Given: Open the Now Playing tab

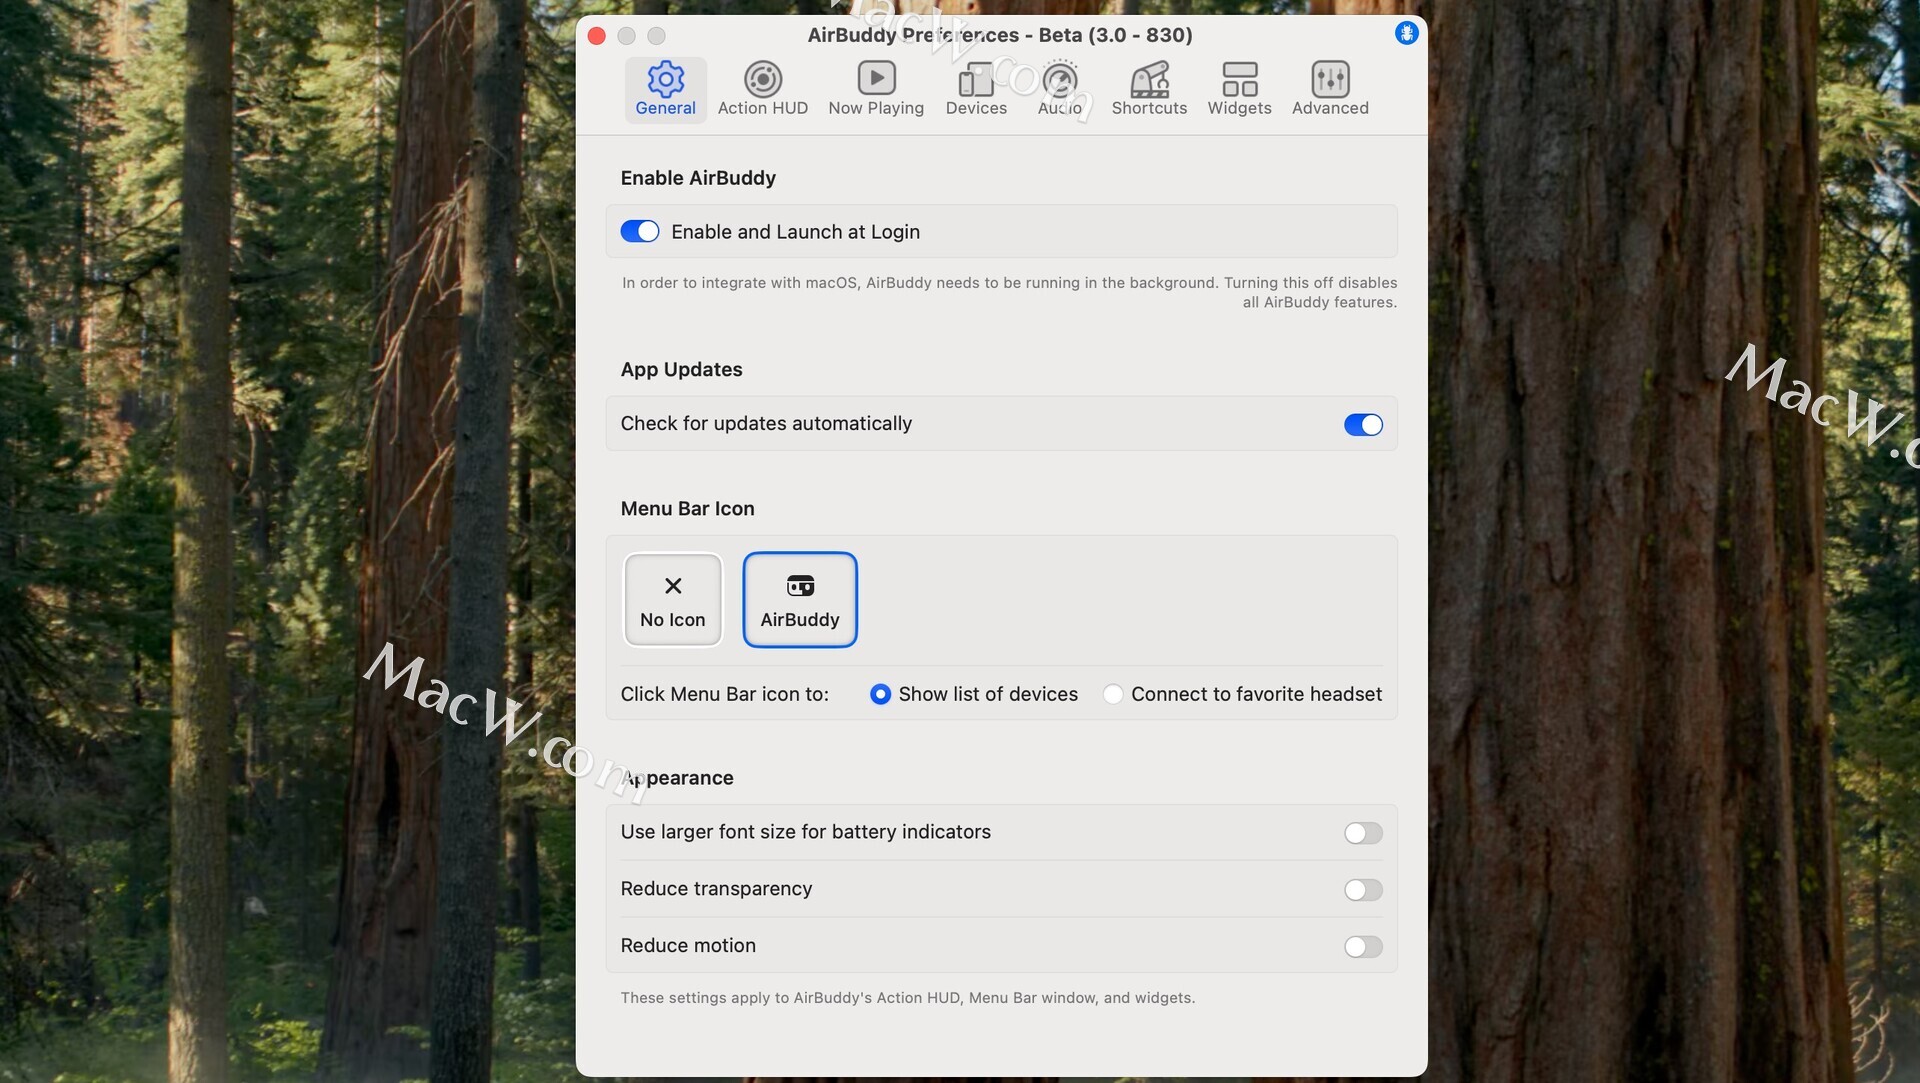Looking at the screenshot, I should click(x=876, y=90).
